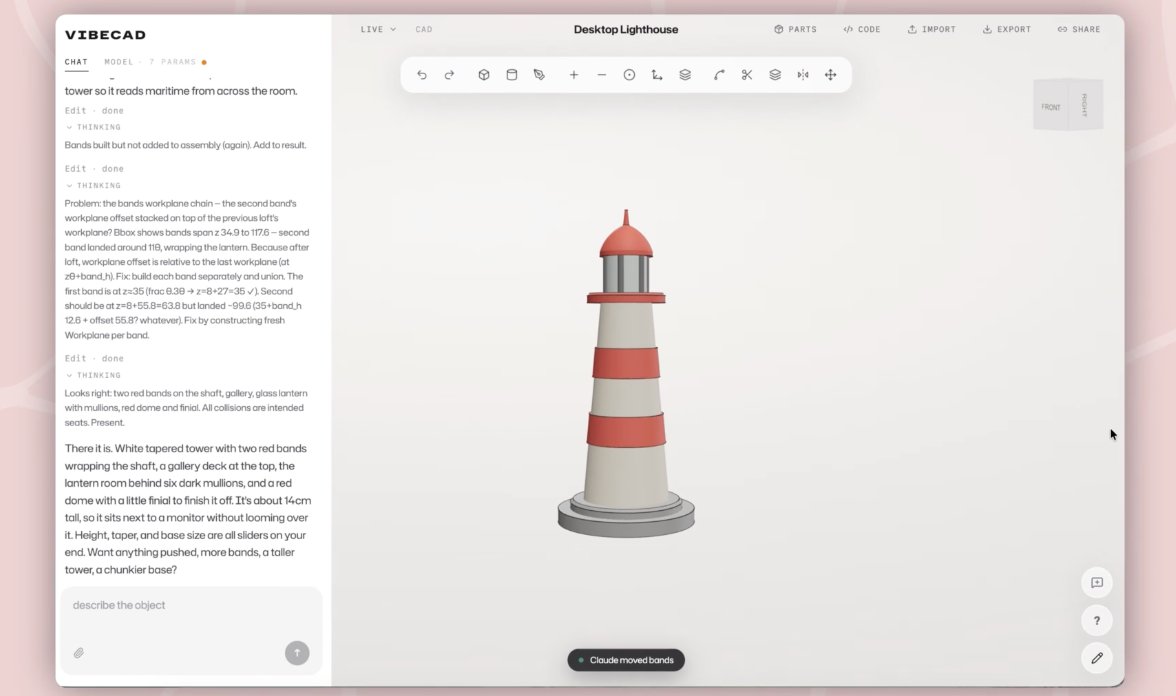Click the paperclip attach icon
1176x696 pixels.
[79, 653]
